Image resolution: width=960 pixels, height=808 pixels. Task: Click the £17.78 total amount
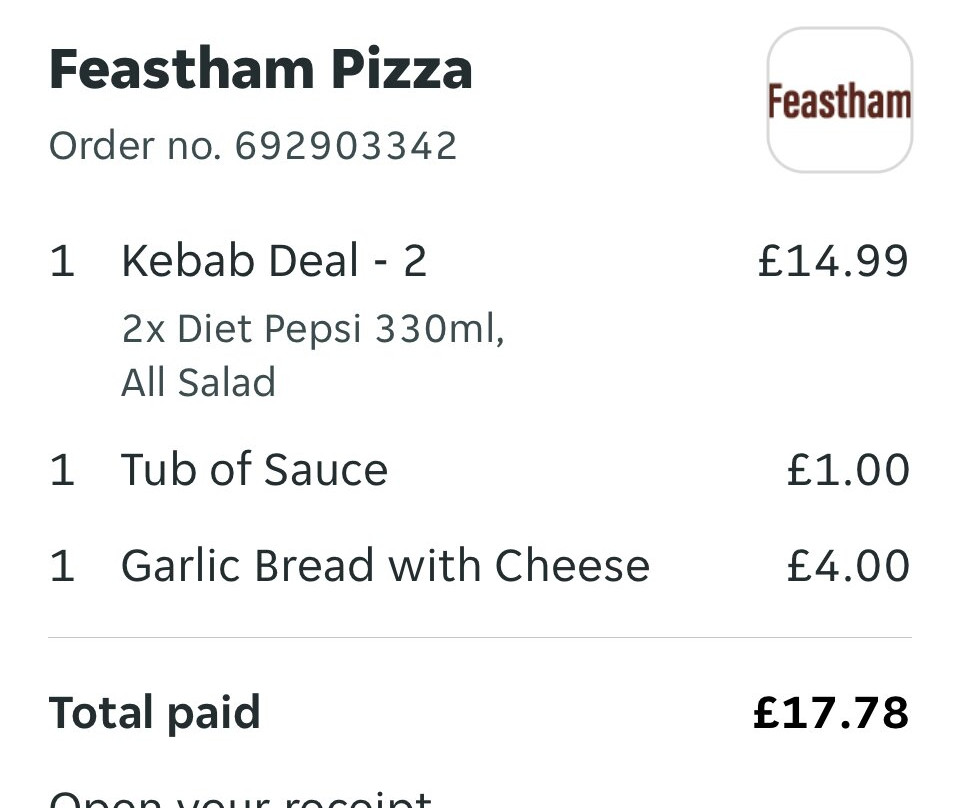point(831,713)
